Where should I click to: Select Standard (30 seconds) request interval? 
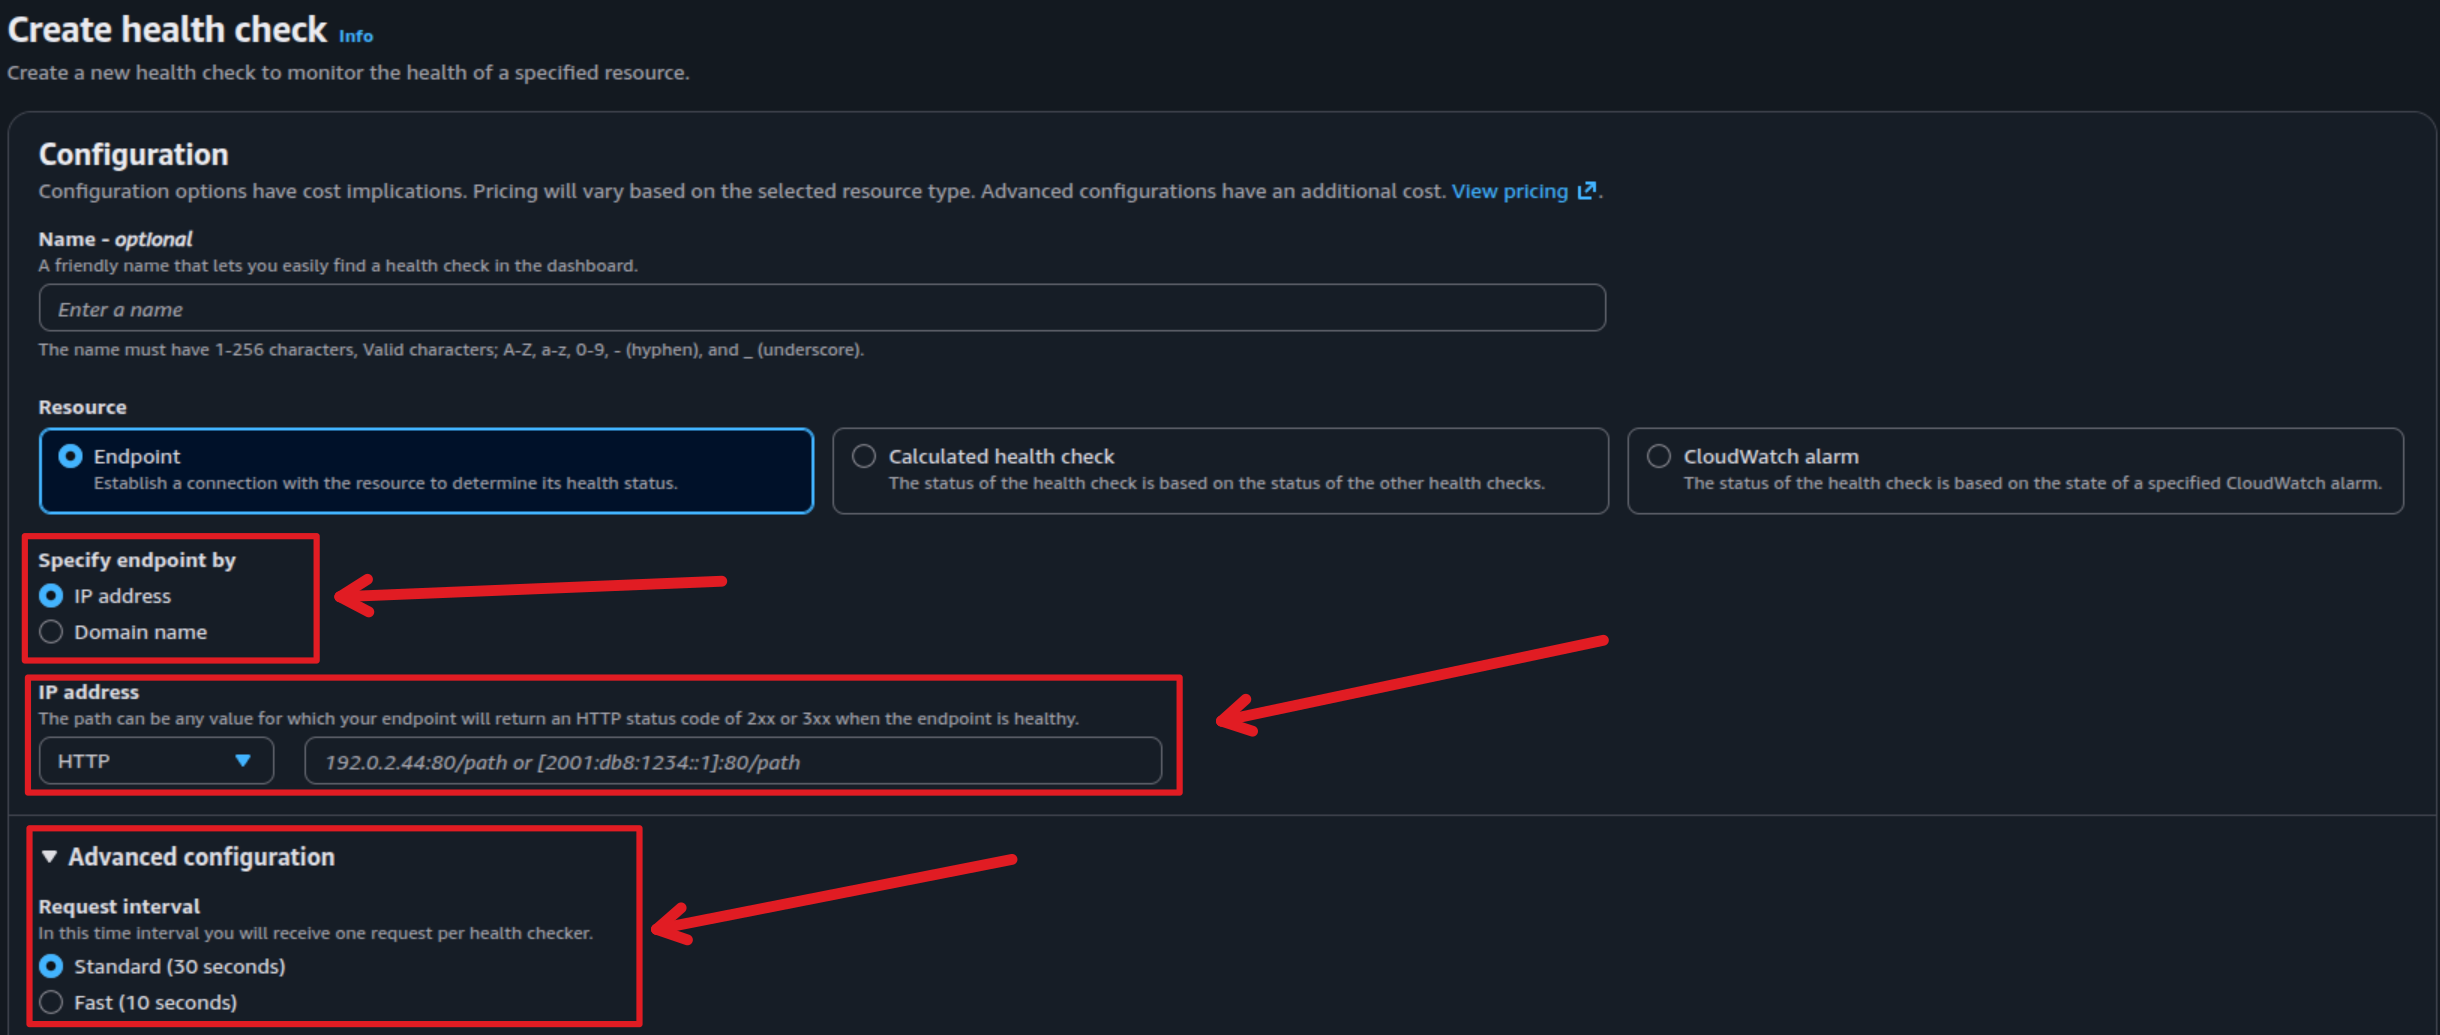click(51, 966)
